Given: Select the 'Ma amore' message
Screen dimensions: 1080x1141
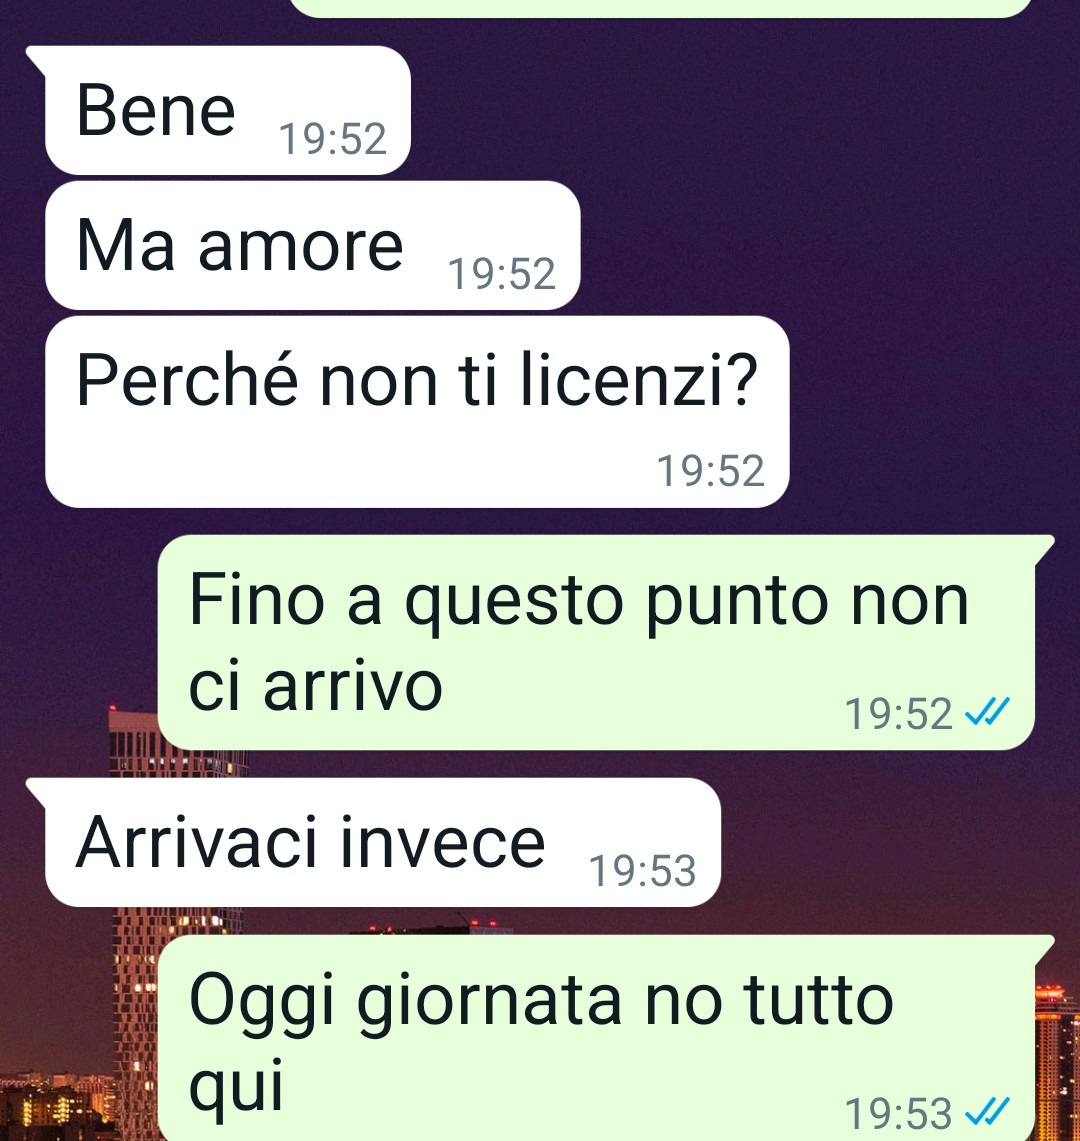Looking at the screenshot, I should (x=313, y=245).
